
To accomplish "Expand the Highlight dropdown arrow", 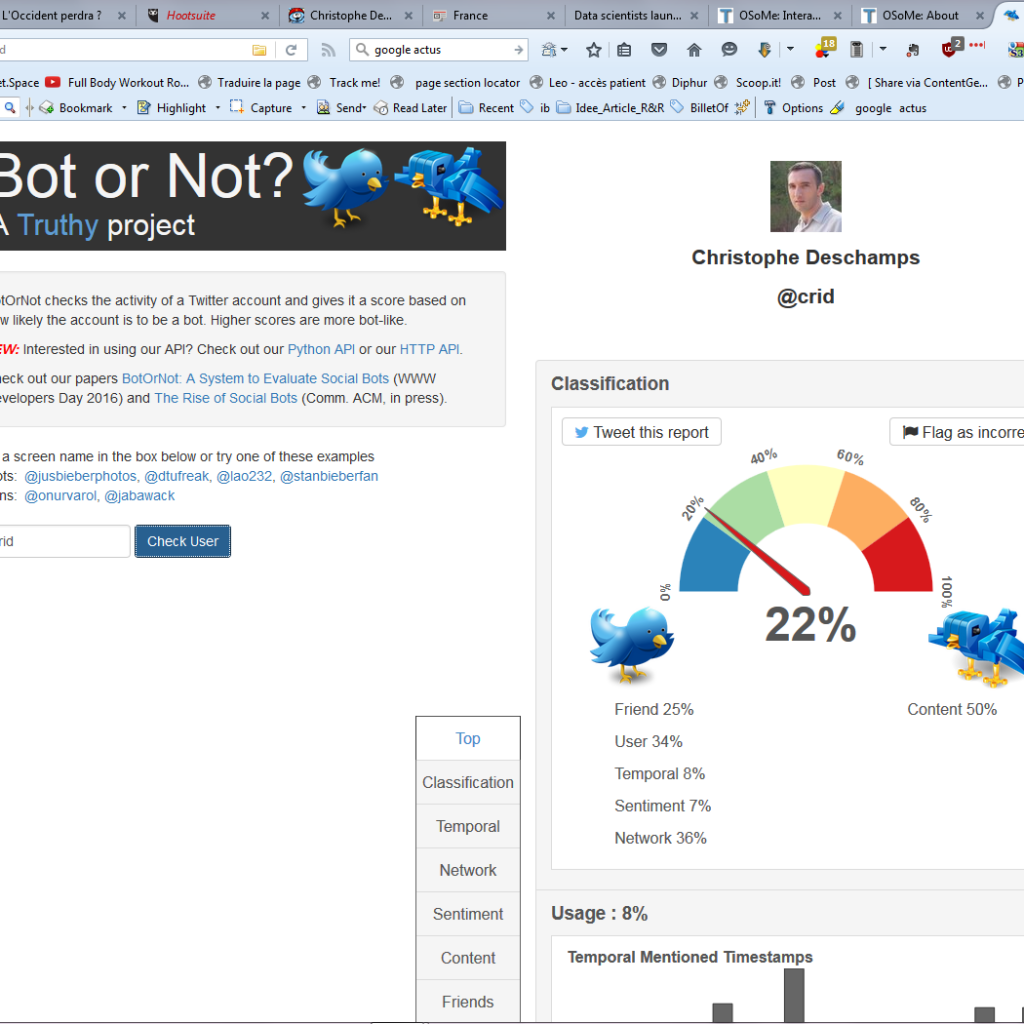I will [218, 108].
